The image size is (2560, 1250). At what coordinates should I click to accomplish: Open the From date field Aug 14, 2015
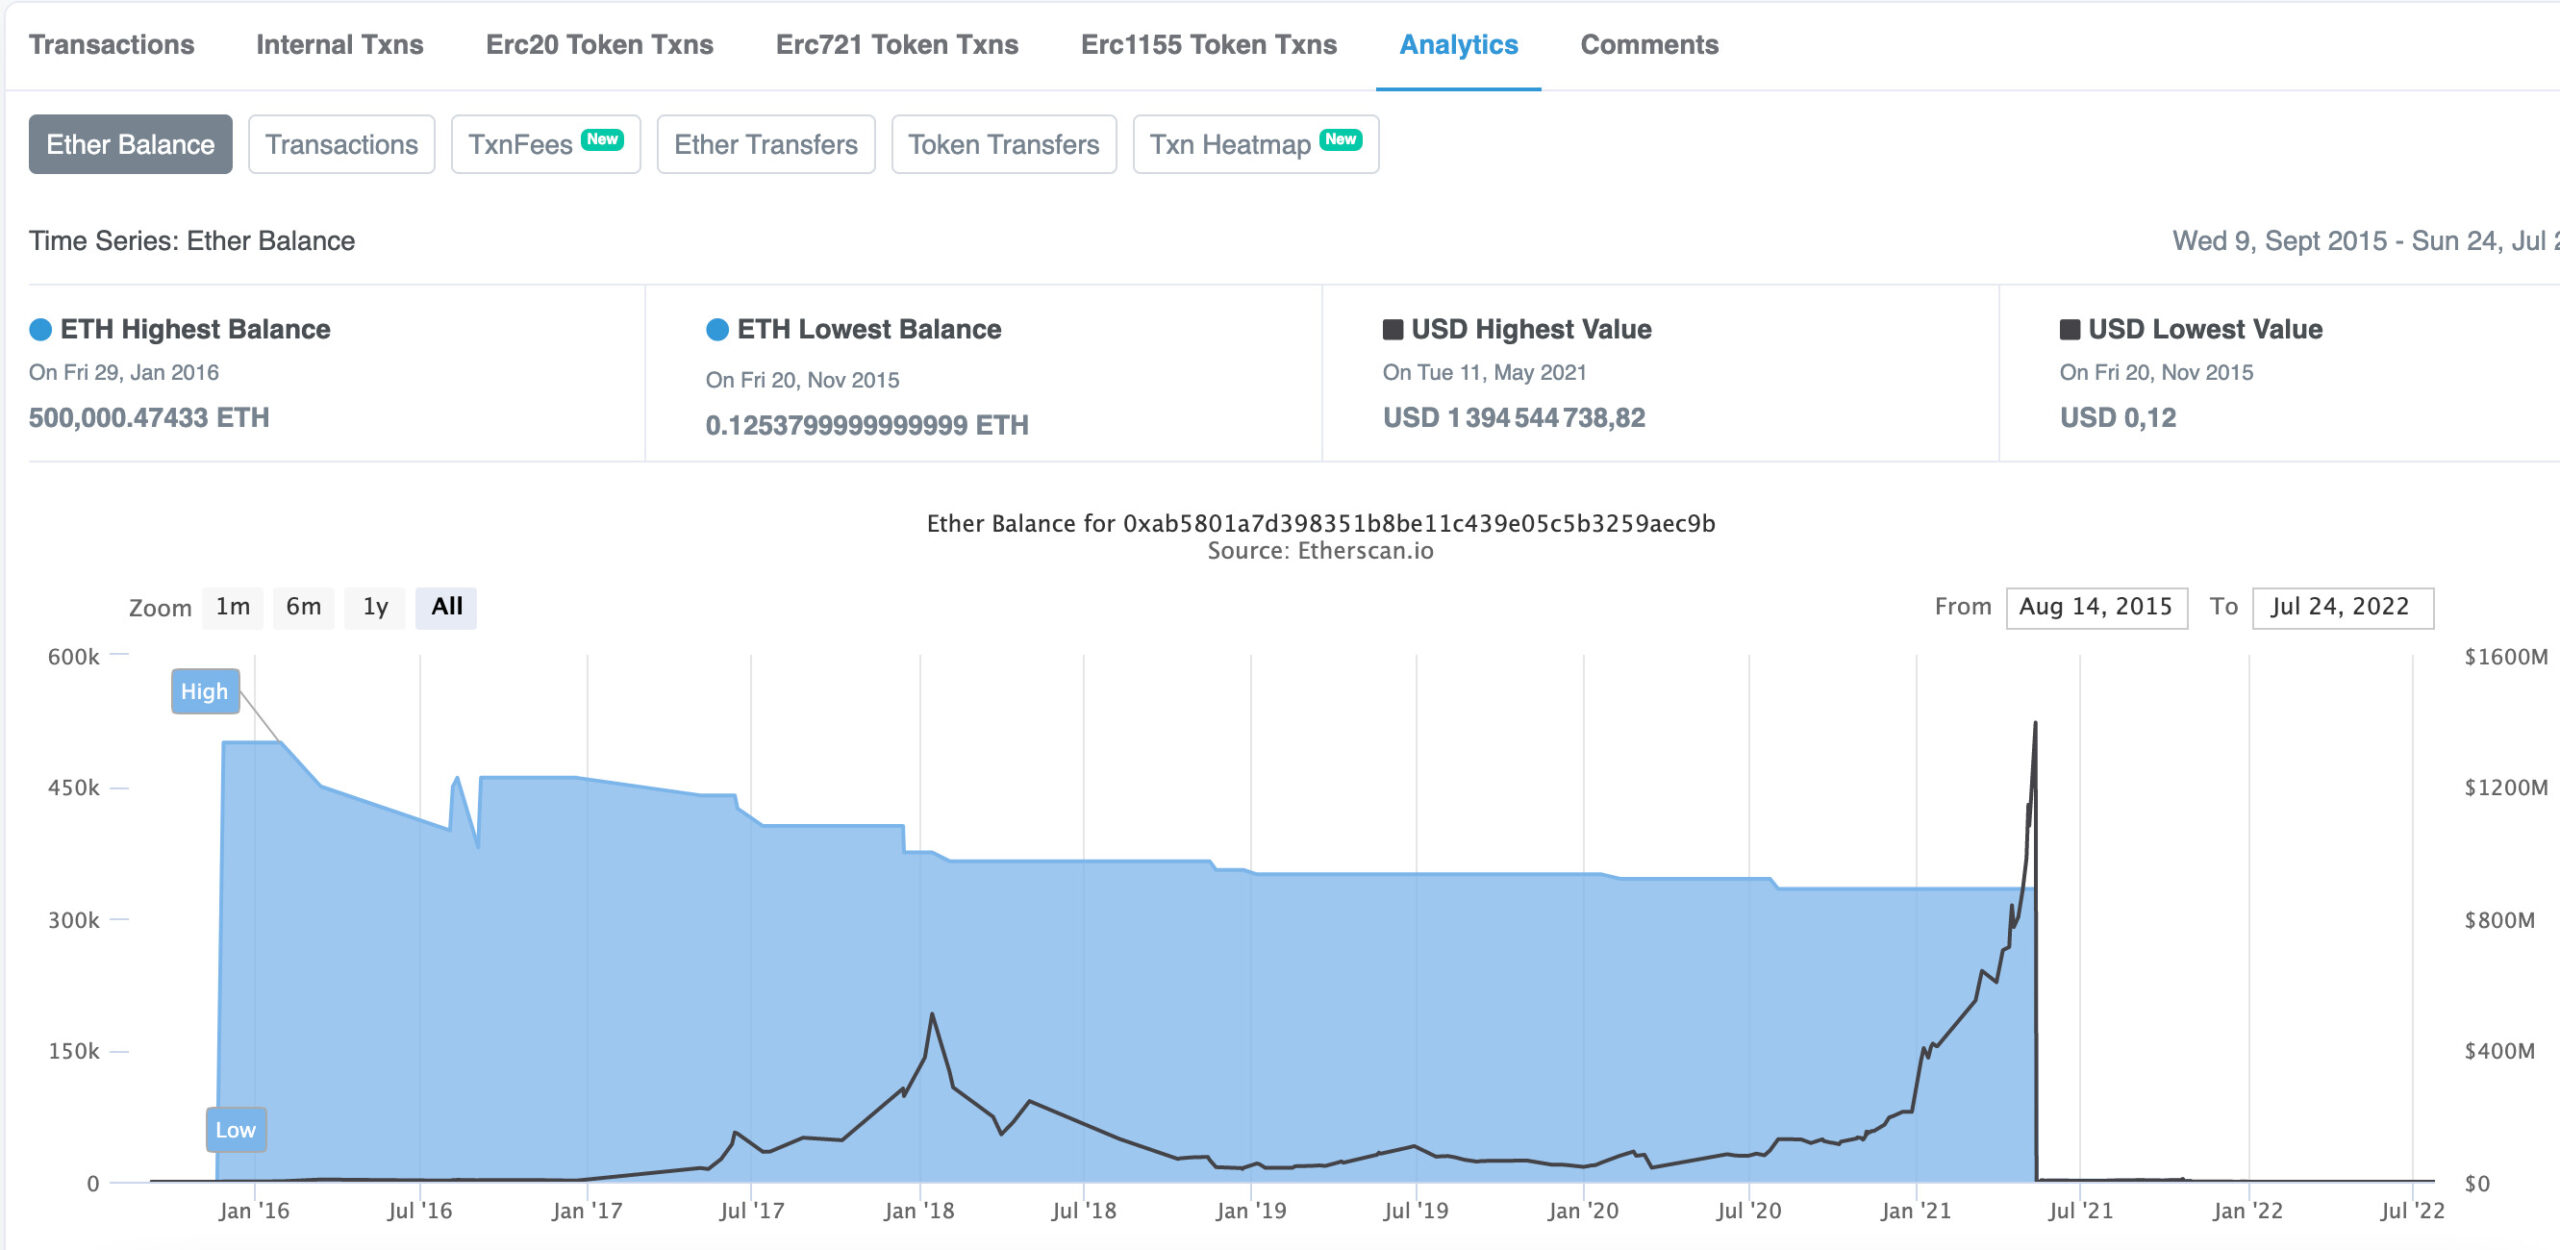tap(2097, 607)
